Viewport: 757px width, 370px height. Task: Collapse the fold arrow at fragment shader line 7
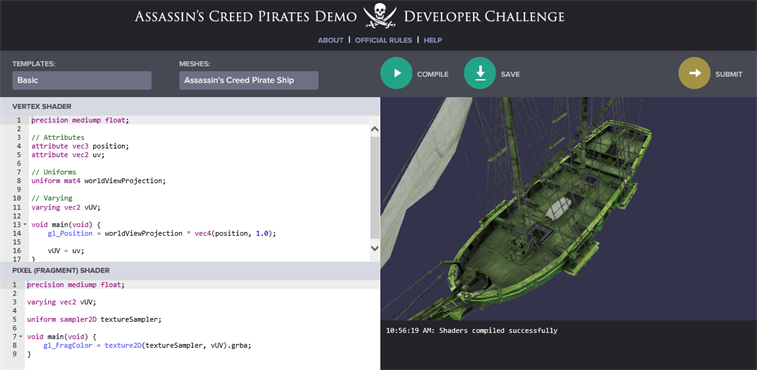coord(20,336)
